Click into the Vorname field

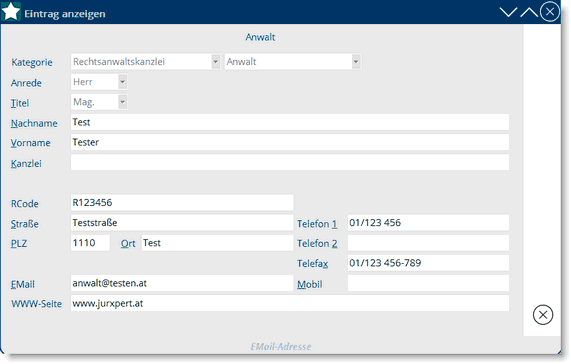290,142
